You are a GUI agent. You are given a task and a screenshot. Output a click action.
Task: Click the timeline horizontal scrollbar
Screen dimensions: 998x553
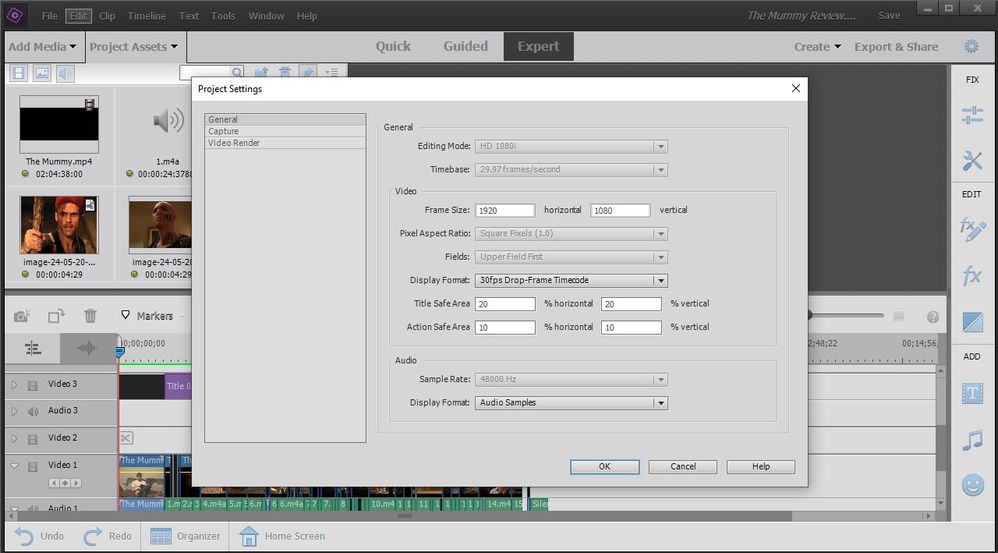(405, 516)
